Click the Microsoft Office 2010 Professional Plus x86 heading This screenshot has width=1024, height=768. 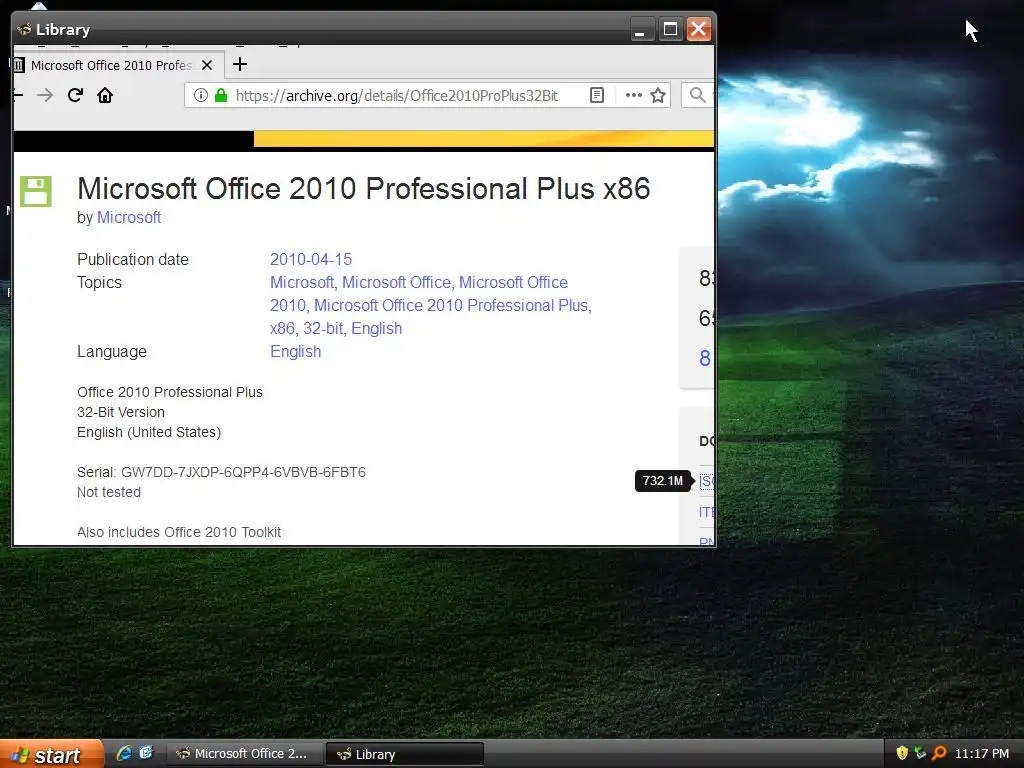(364, 189)
